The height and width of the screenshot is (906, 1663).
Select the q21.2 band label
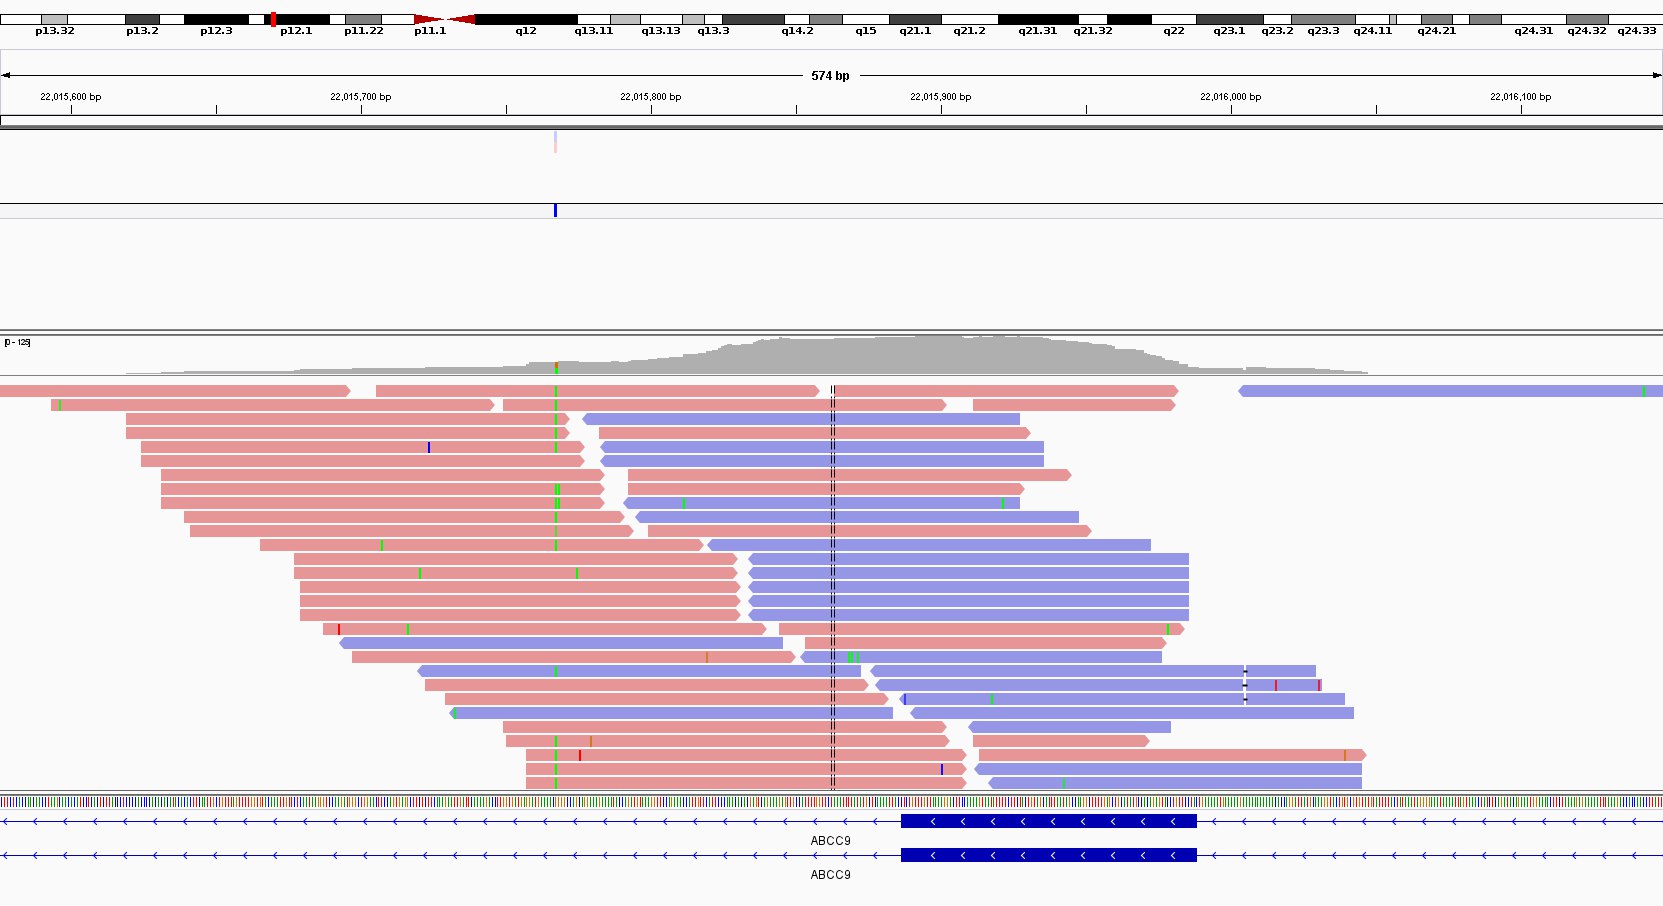click(x=969, y=31)
